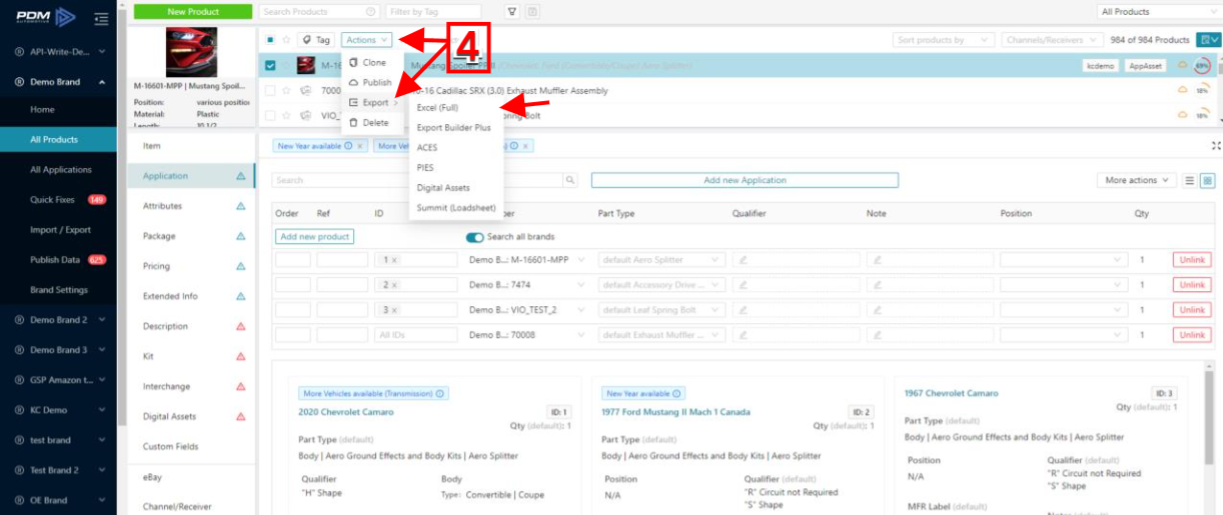The width and height of the screenshot is (1223, 515).
Task: Click the Mustang spoiler product thumbnail
Action: click(x=191, y=52)
